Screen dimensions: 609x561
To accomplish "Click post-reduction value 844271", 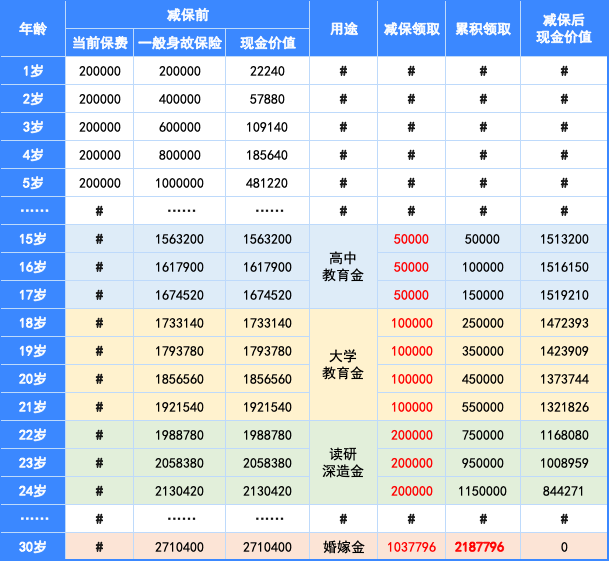I will (564, 491).
